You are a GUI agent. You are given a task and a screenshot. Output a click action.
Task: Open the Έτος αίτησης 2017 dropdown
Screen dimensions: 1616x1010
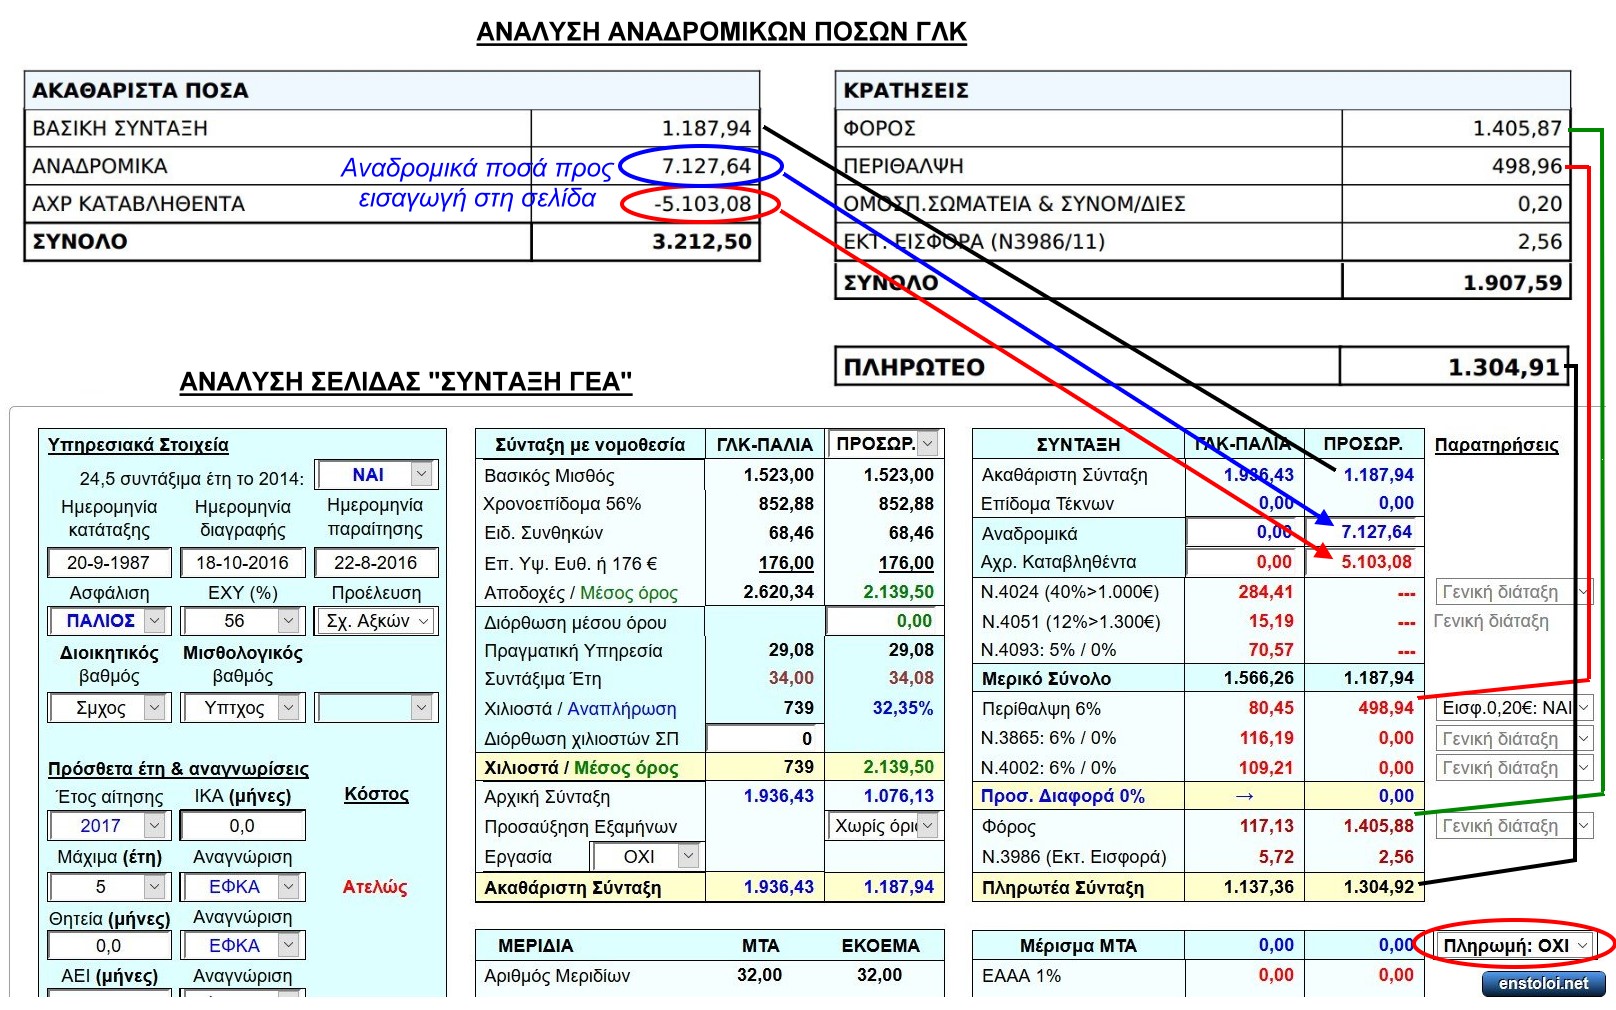[108, 826]
